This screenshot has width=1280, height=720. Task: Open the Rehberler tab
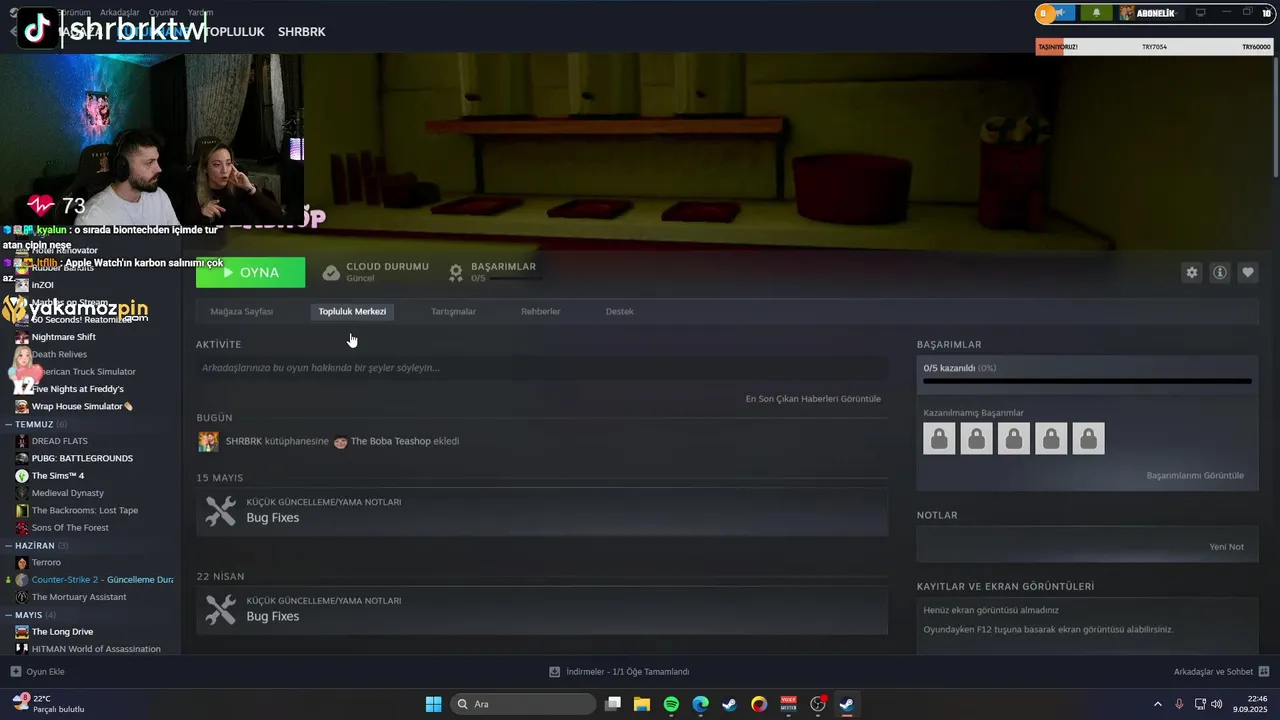click(540, 312)
